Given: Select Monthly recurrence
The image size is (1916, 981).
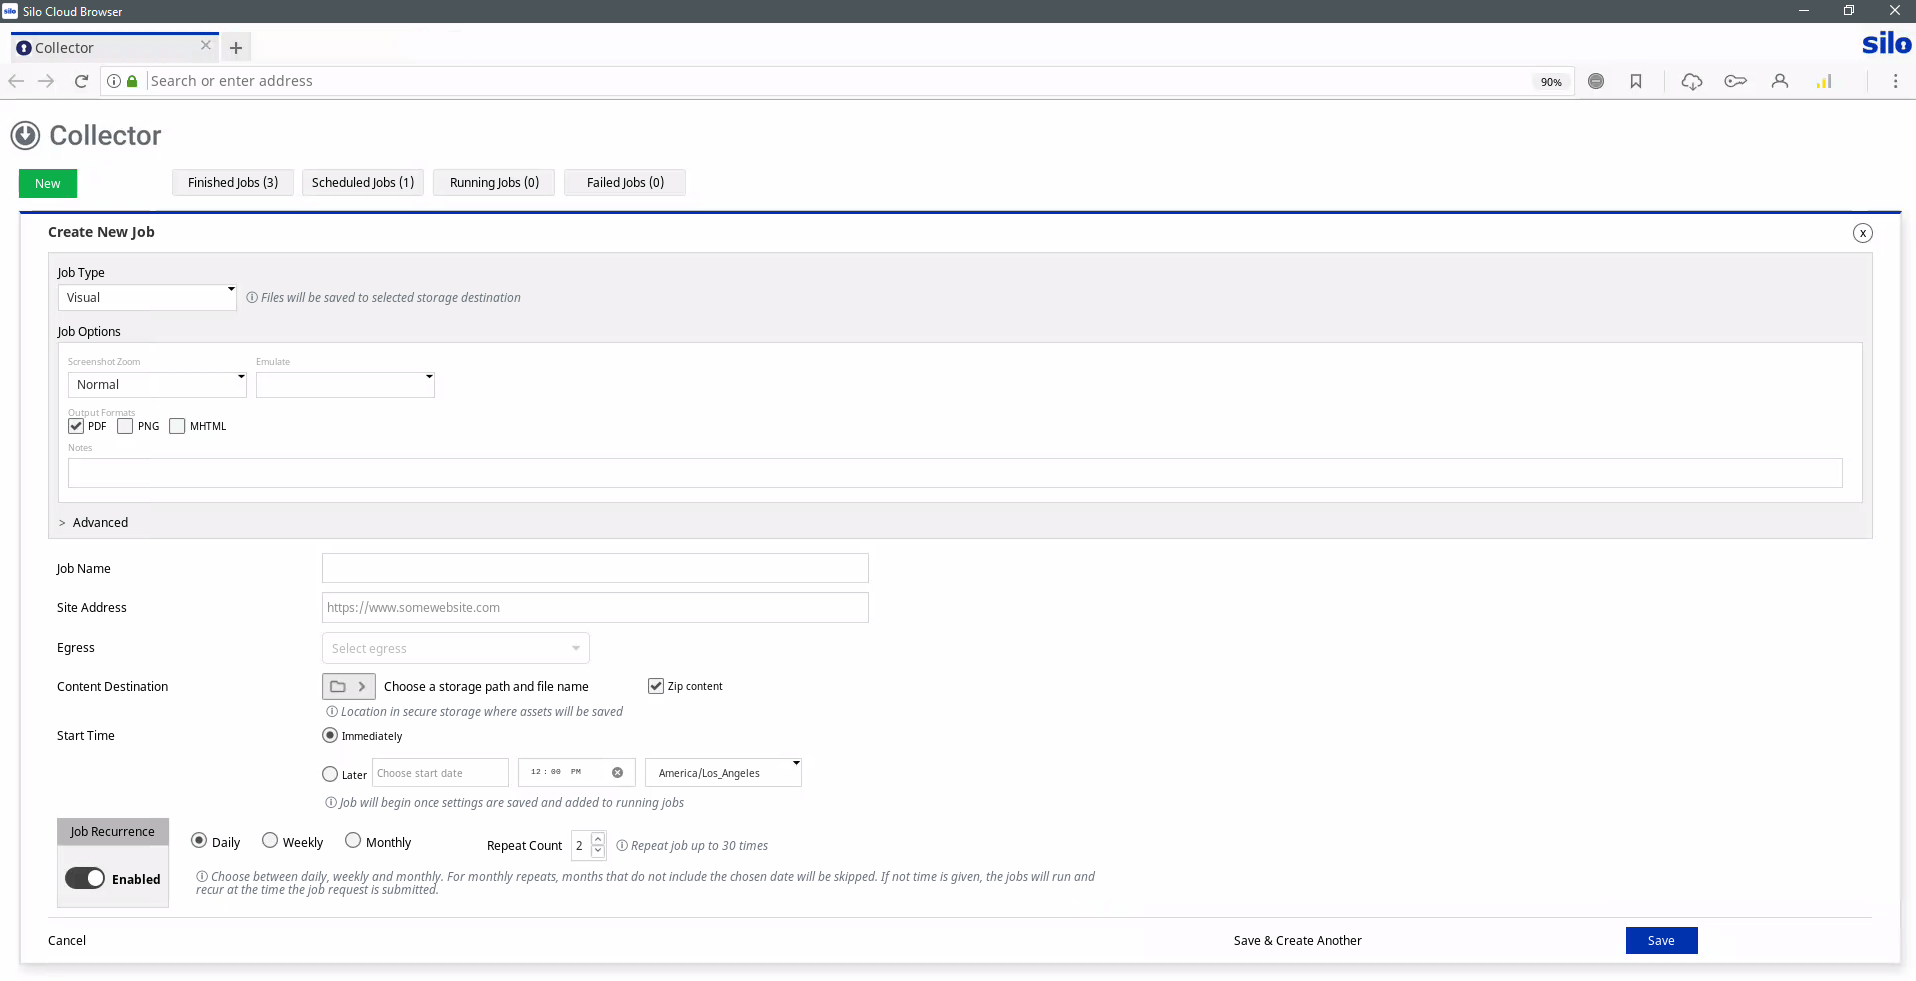Looking at the screenshot, I should (x=353, y=841).
